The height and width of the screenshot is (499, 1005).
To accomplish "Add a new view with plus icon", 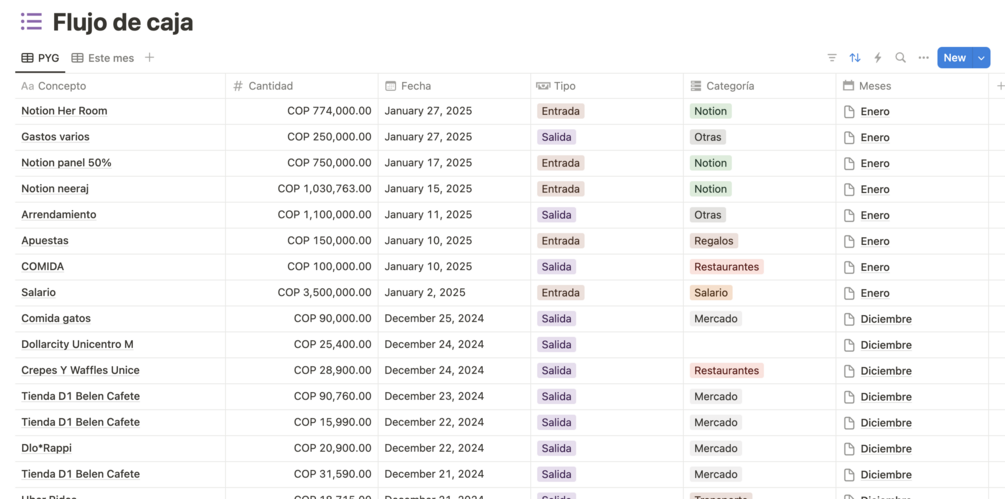I will (150, 58).
